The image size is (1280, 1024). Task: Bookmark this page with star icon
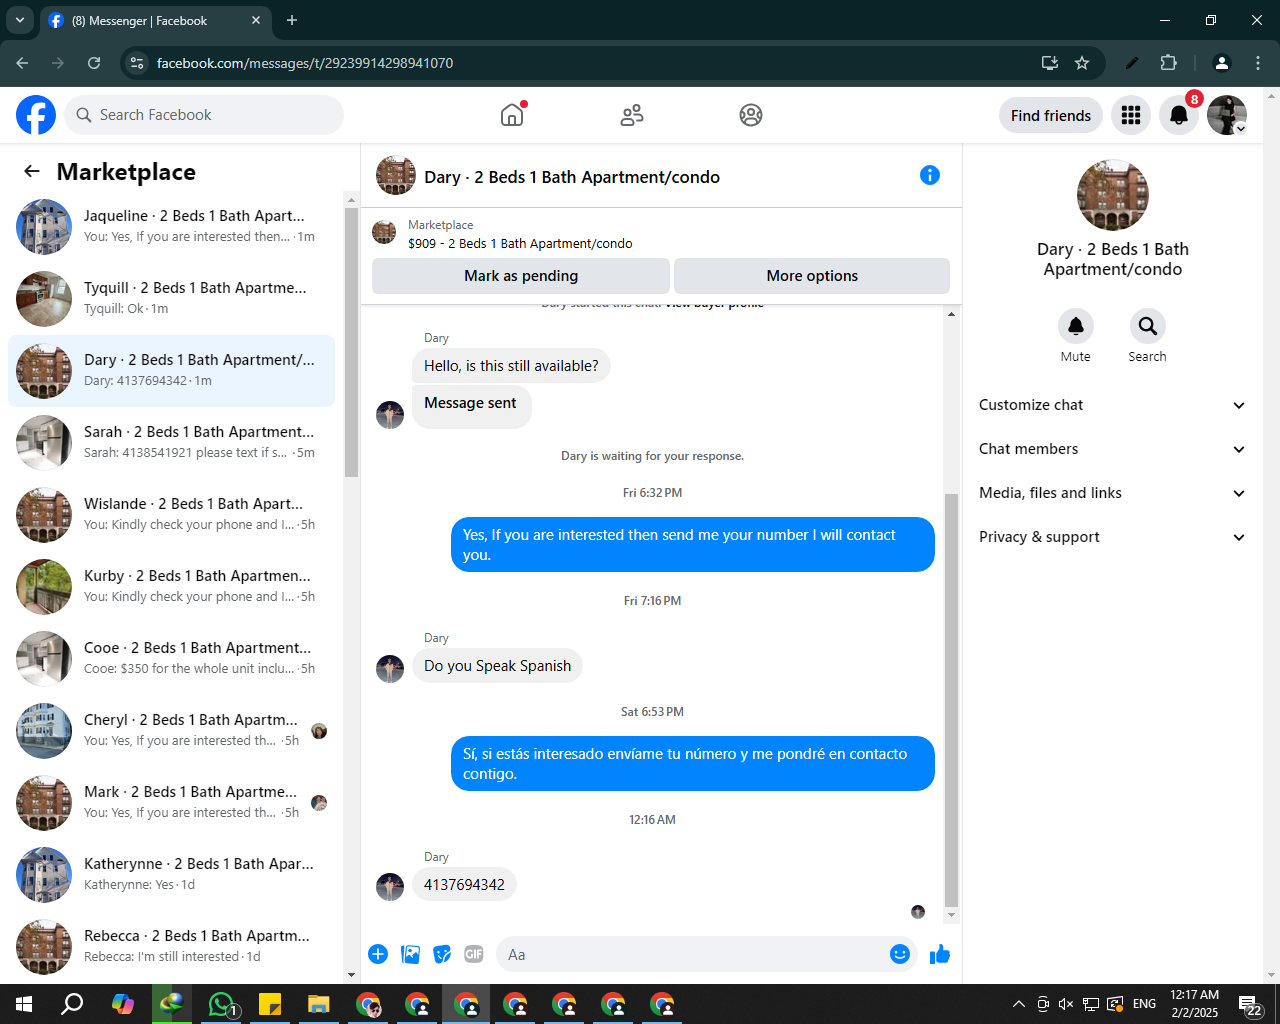click(1082, 63)
